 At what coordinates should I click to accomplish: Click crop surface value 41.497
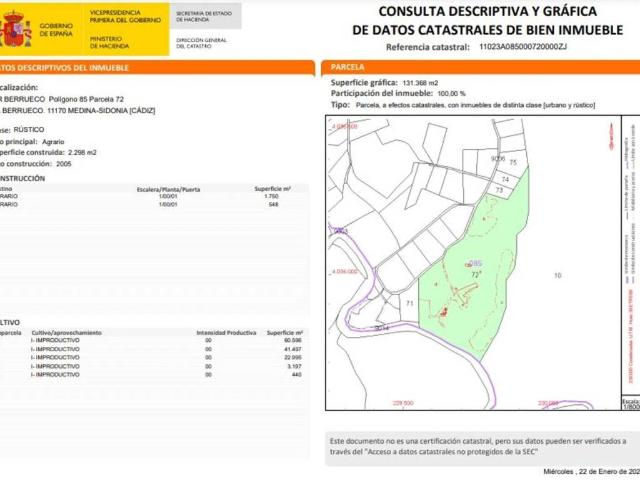[x=293, y=349]
